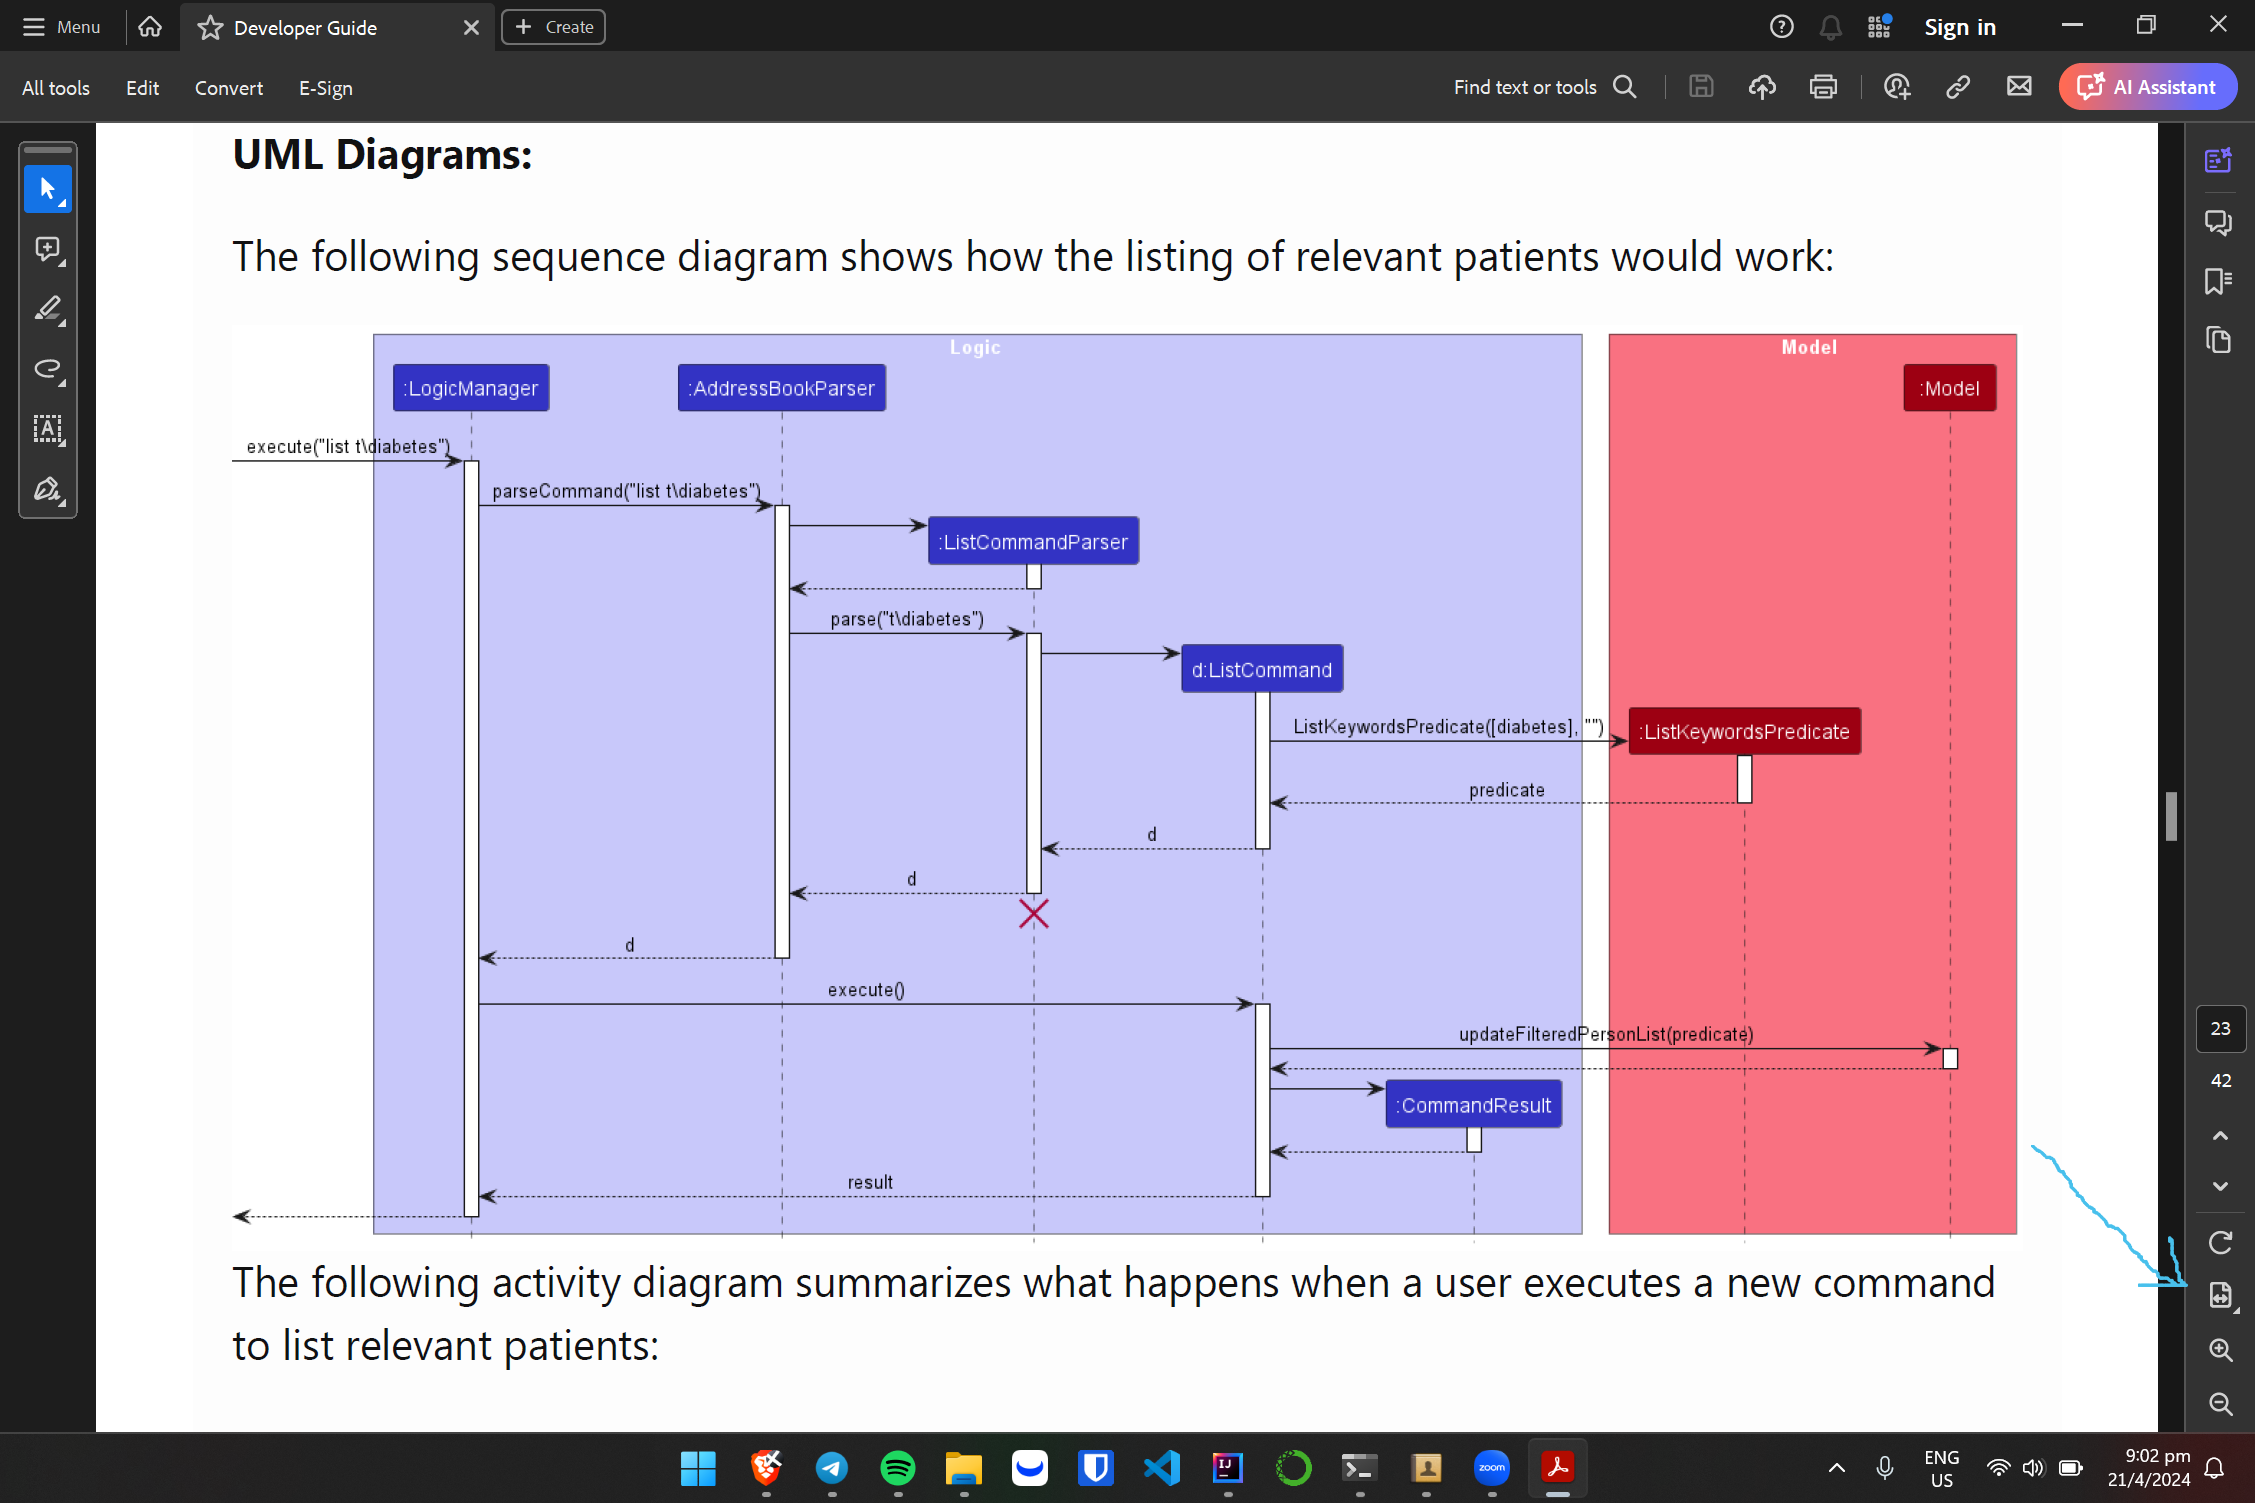2255x1503 pixels.
Task: Open the comments side panel
Action: tap(2218, 221)
